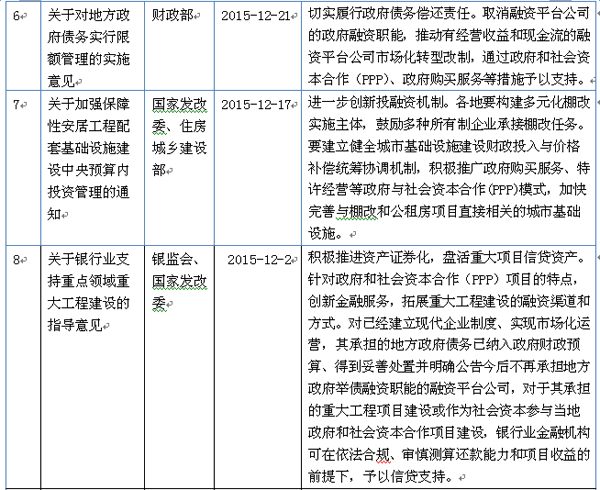This screenshot has height=490, width=600.
Task: Click the line containing 鼓励多种所有制企业承接棚改任务
Action: [447, 124]
